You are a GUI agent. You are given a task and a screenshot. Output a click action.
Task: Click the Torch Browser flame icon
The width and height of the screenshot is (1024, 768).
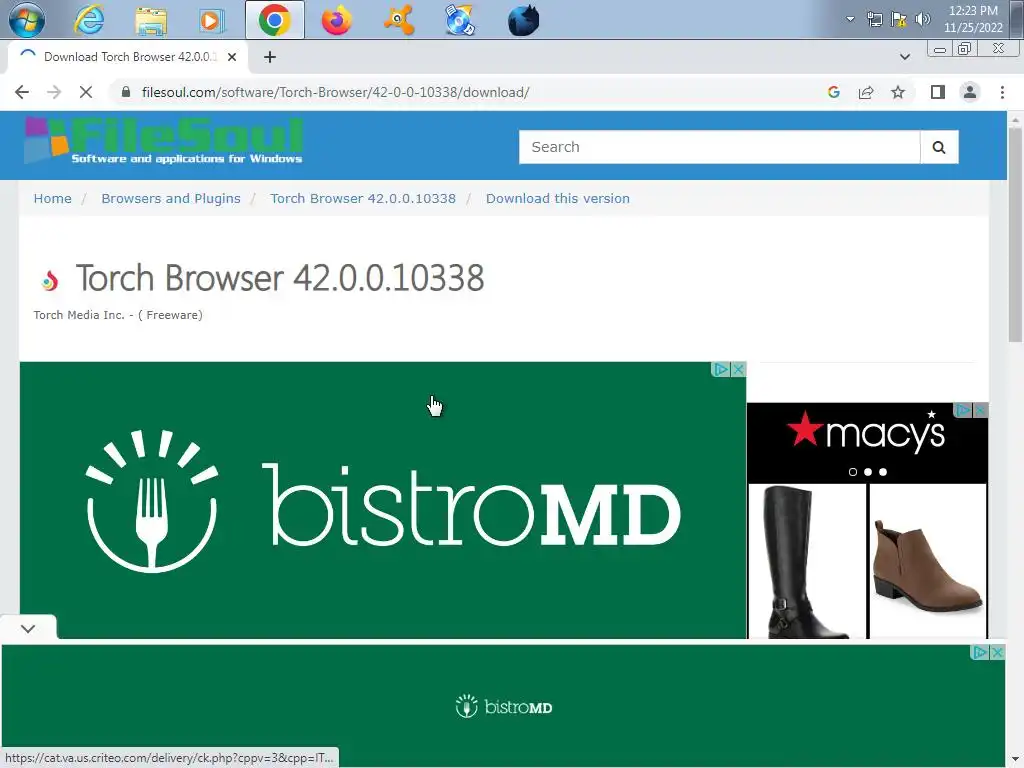(x=50, y=281)
